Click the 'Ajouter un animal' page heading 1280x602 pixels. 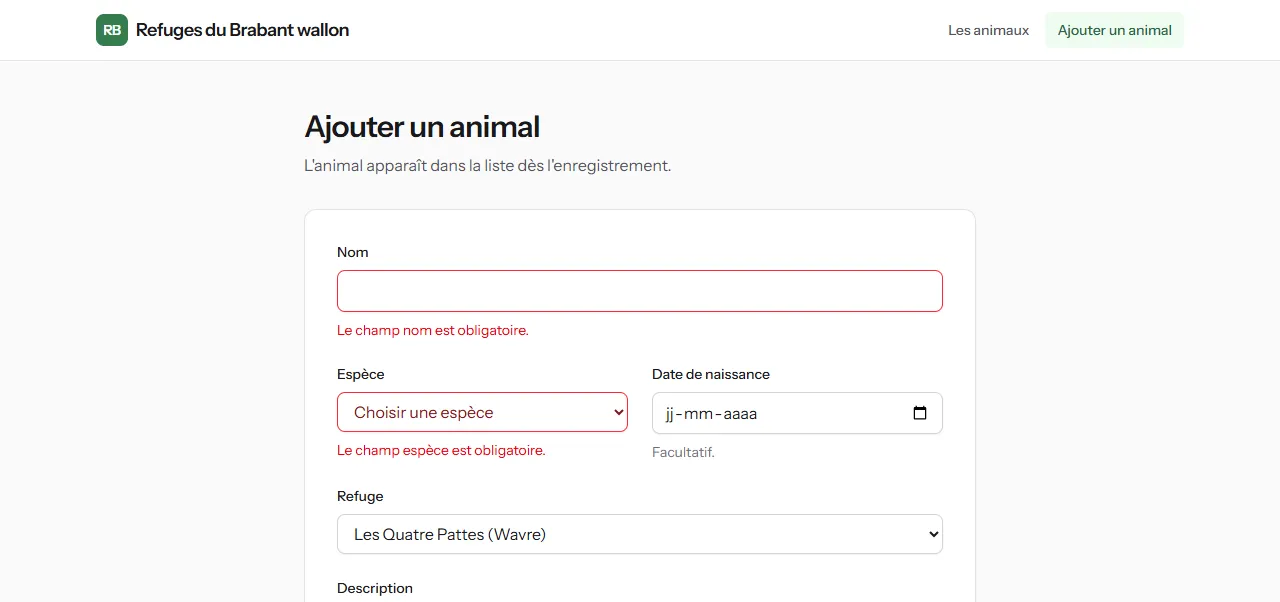pyautogui.click(x=422, y=127)
